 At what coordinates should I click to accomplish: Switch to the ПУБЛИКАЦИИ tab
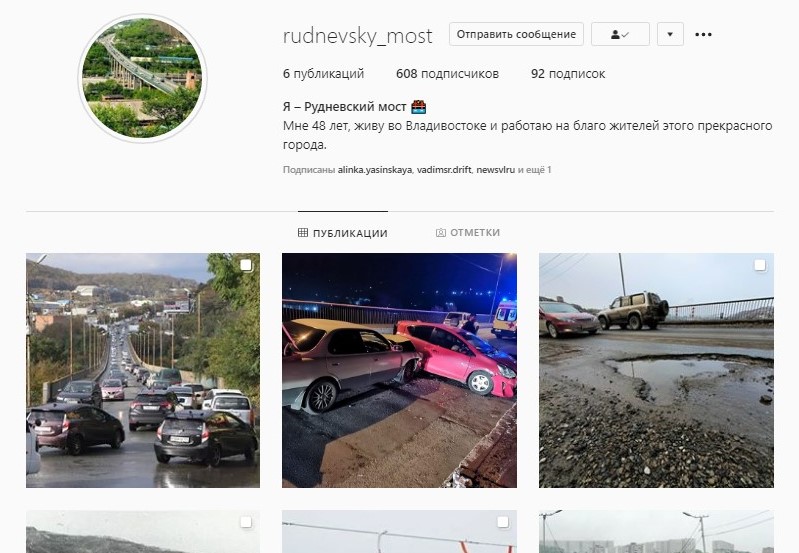[x=342, y=233]
